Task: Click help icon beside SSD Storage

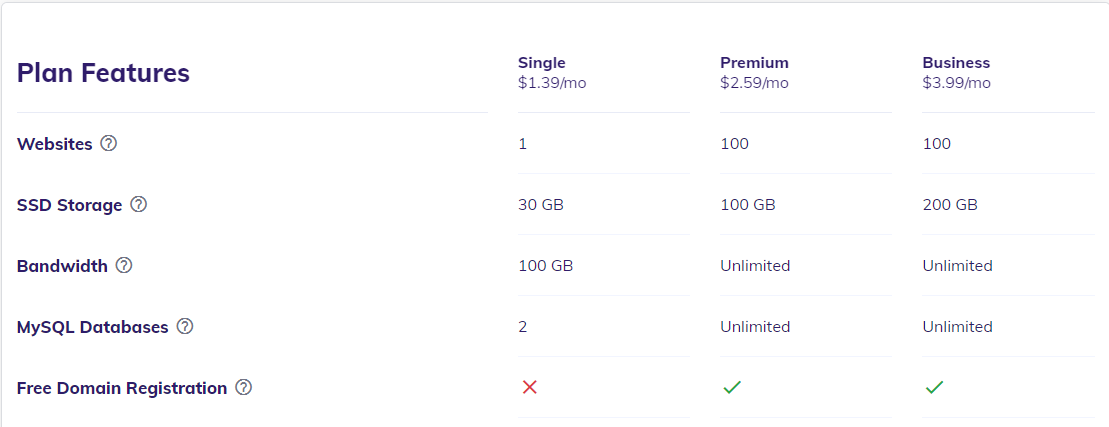Action: (139, 204)
